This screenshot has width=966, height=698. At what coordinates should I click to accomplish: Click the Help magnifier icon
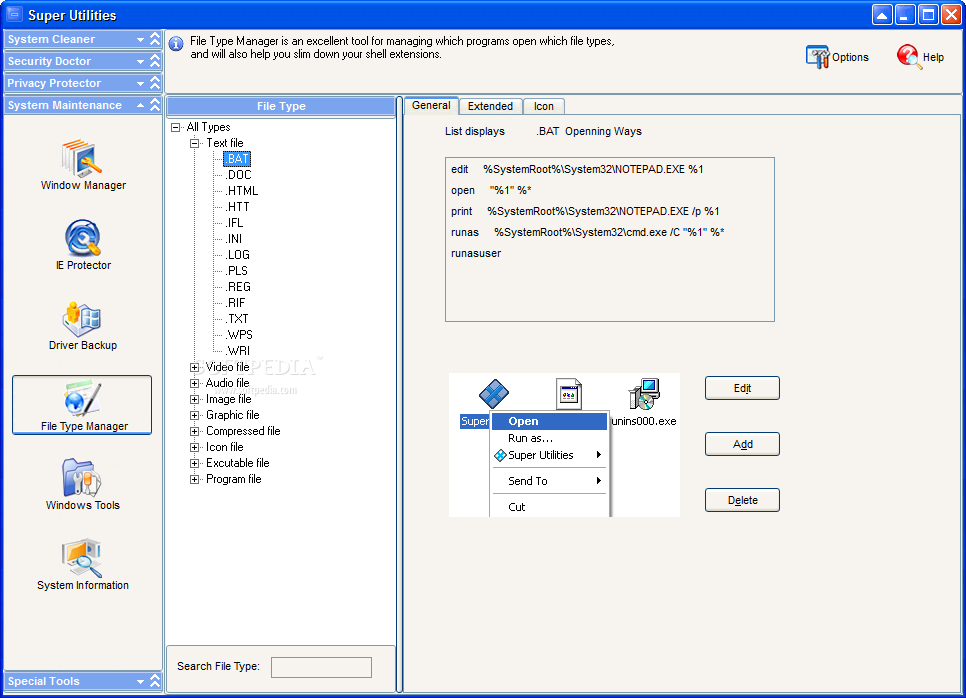[909, 57]
